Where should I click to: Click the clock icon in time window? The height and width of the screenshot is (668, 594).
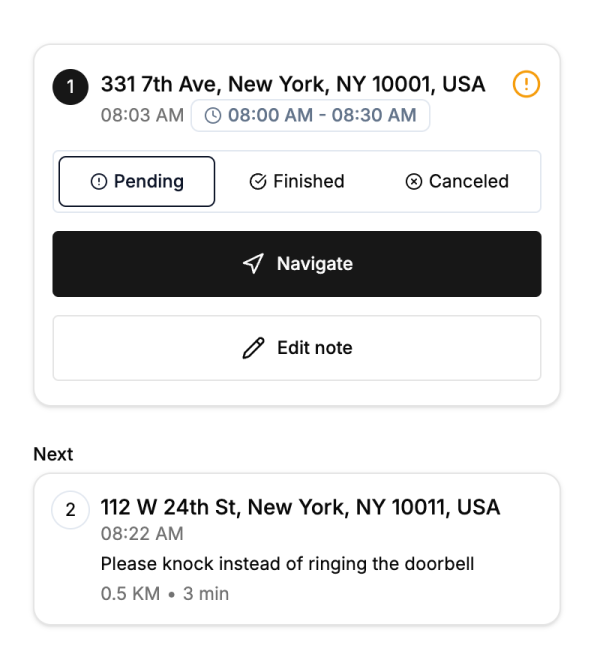(x=213, y=115)
